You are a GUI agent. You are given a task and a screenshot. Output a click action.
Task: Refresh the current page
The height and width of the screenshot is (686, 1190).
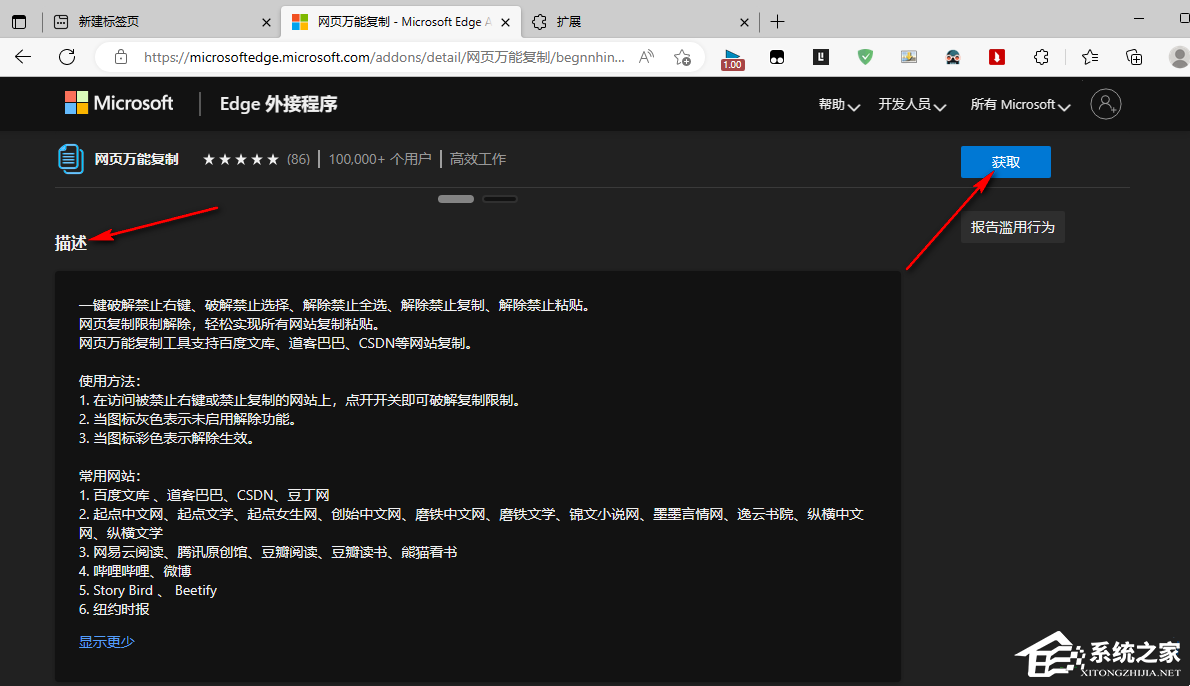click(x=67, y=57)
